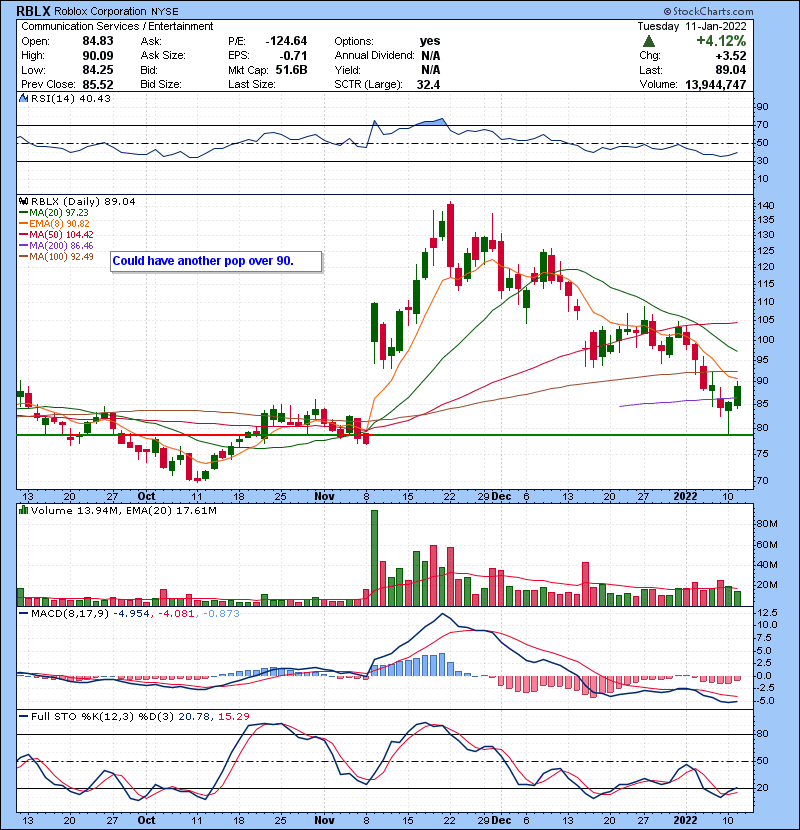Viewport: 800px width, 830px height.
Task: Click the RBLX ticker symbol in header
Action: tap(36, 11)
